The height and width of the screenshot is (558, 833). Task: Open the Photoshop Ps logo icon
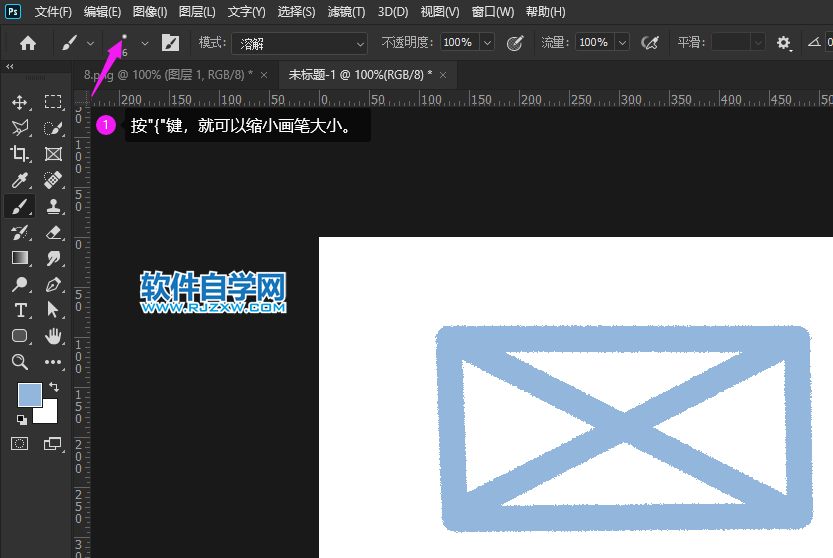(13, 11)
